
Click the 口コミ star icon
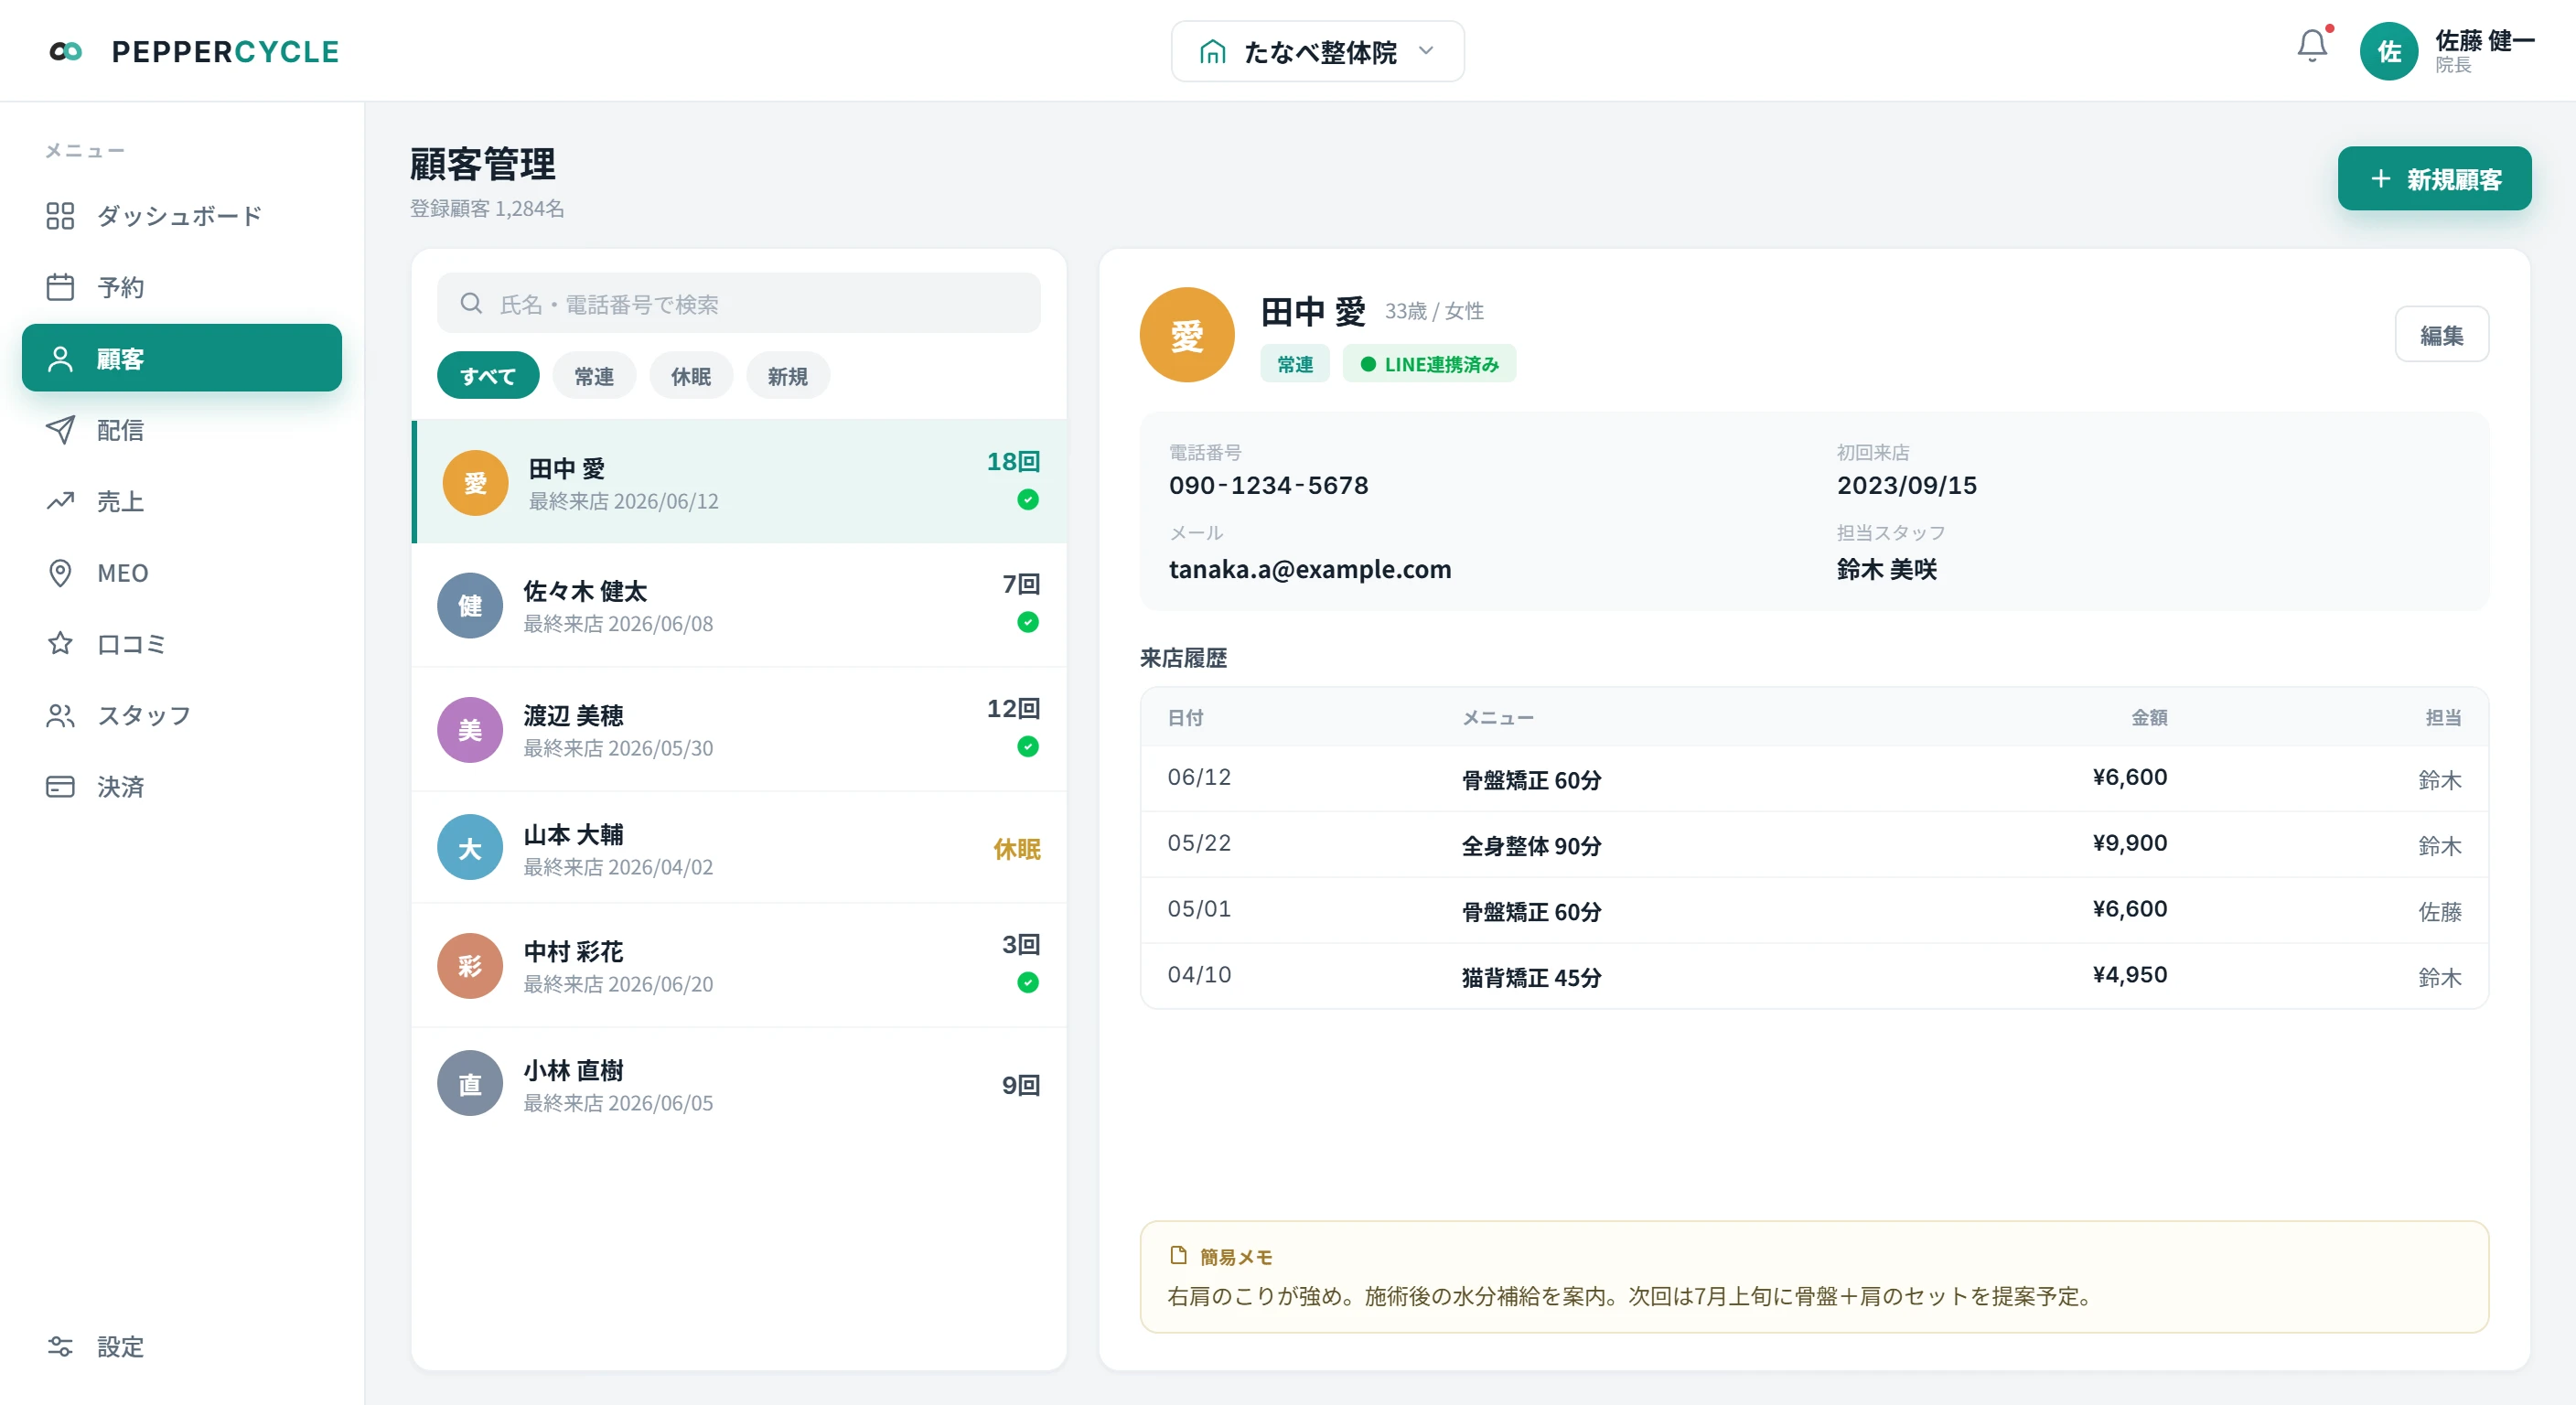pos(60,644)
